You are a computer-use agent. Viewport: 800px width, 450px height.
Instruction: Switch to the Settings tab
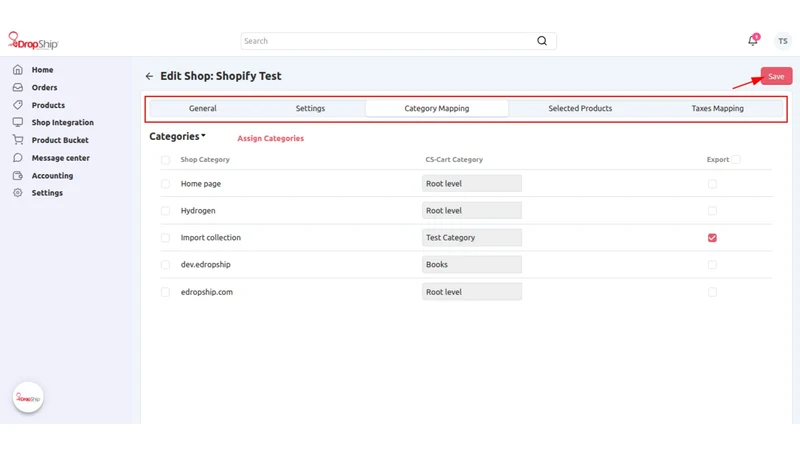tap(310, 108)
